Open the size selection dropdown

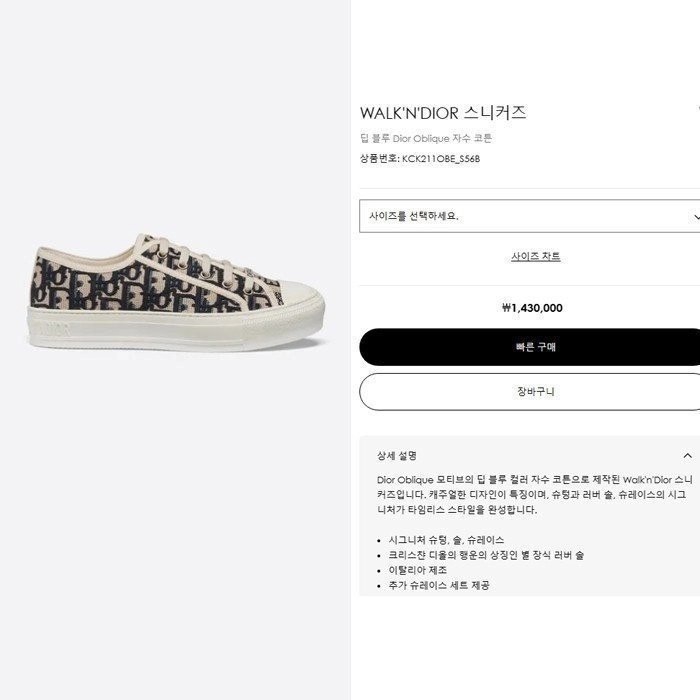tap(530, 216)
